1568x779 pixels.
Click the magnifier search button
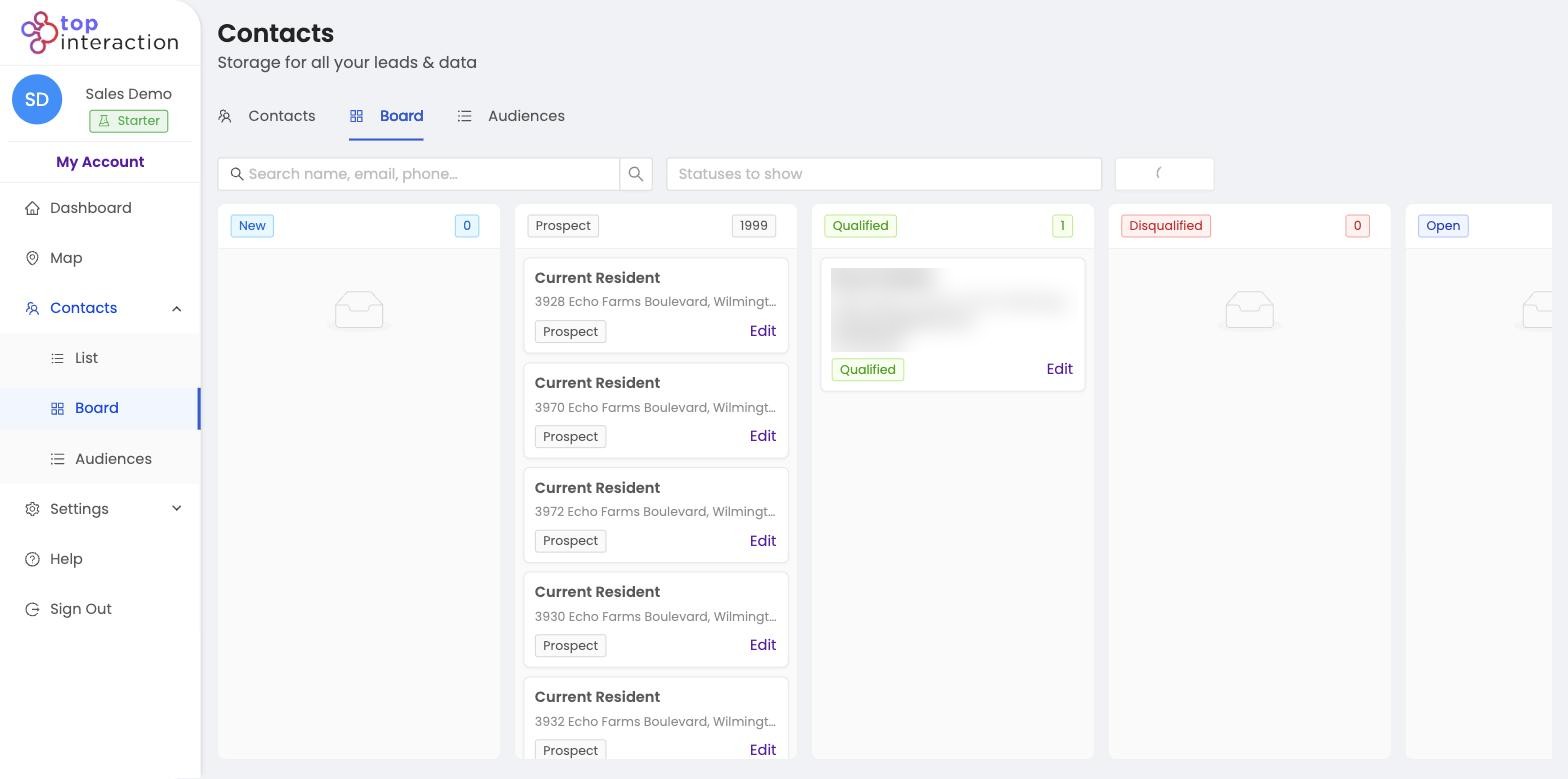(x=636, y=174)
